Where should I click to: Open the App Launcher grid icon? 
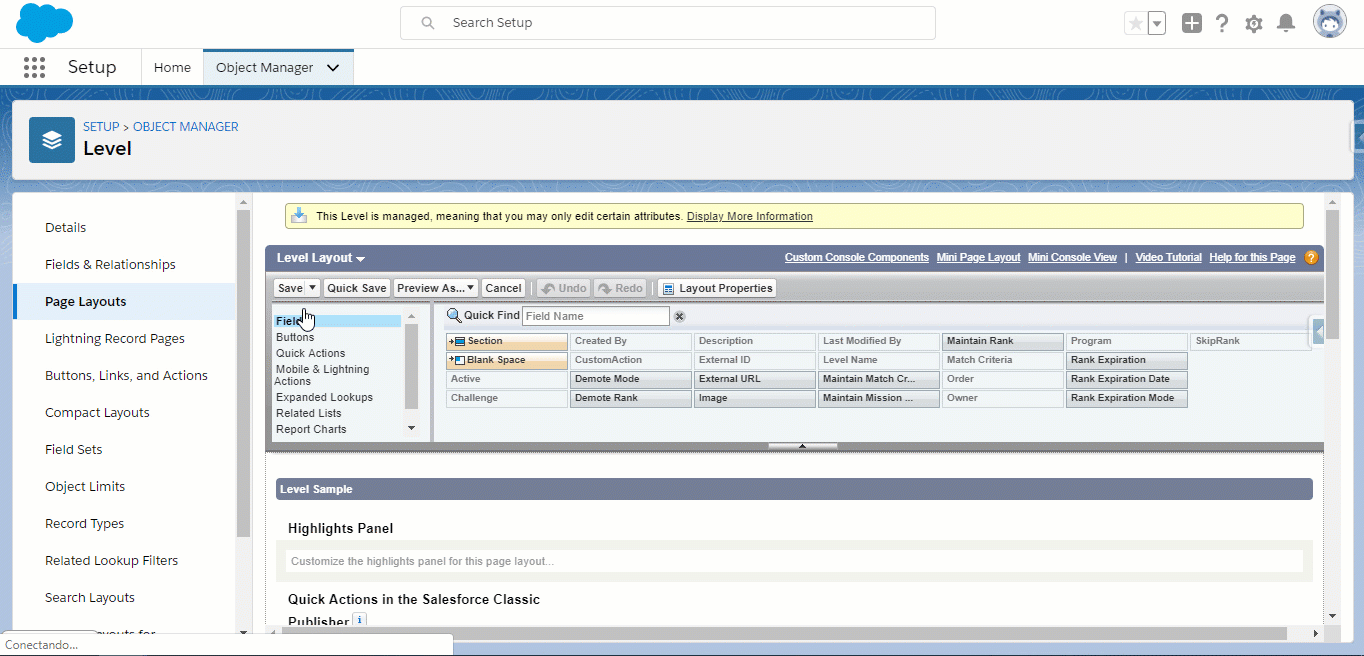coord(34,67)
